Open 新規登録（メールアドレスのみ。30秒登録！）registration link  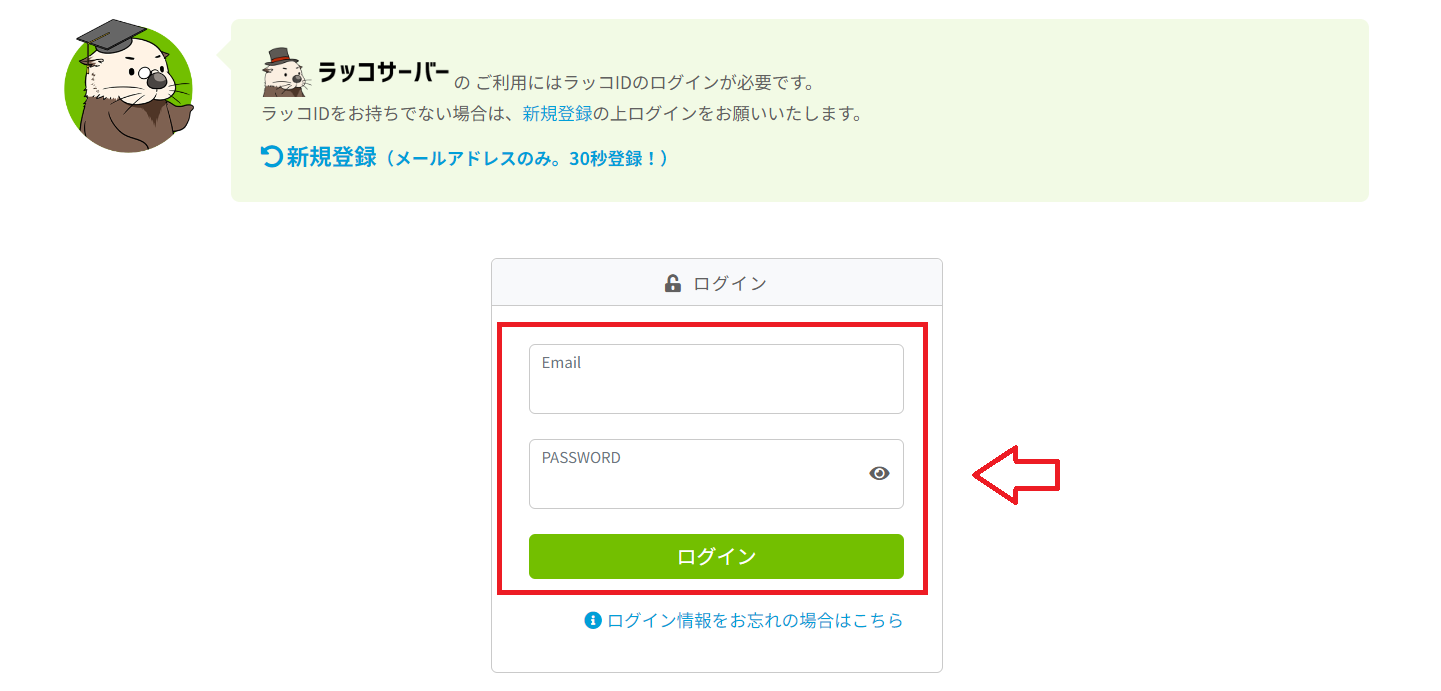[465, 157]
